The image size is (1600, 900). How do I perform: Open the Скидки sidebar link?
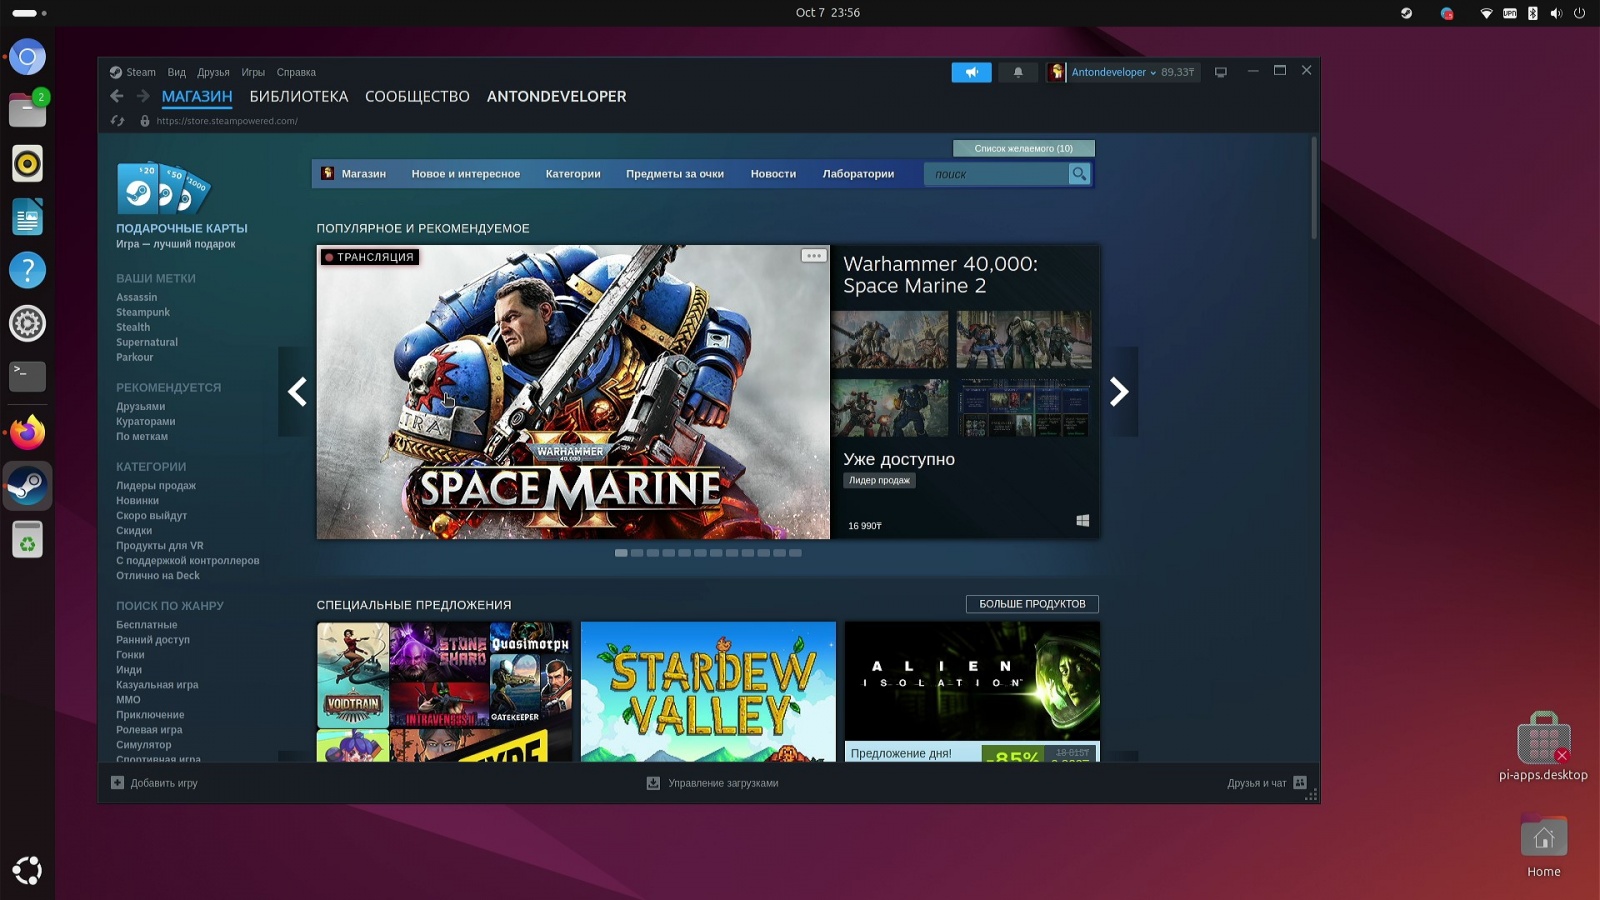134,531
